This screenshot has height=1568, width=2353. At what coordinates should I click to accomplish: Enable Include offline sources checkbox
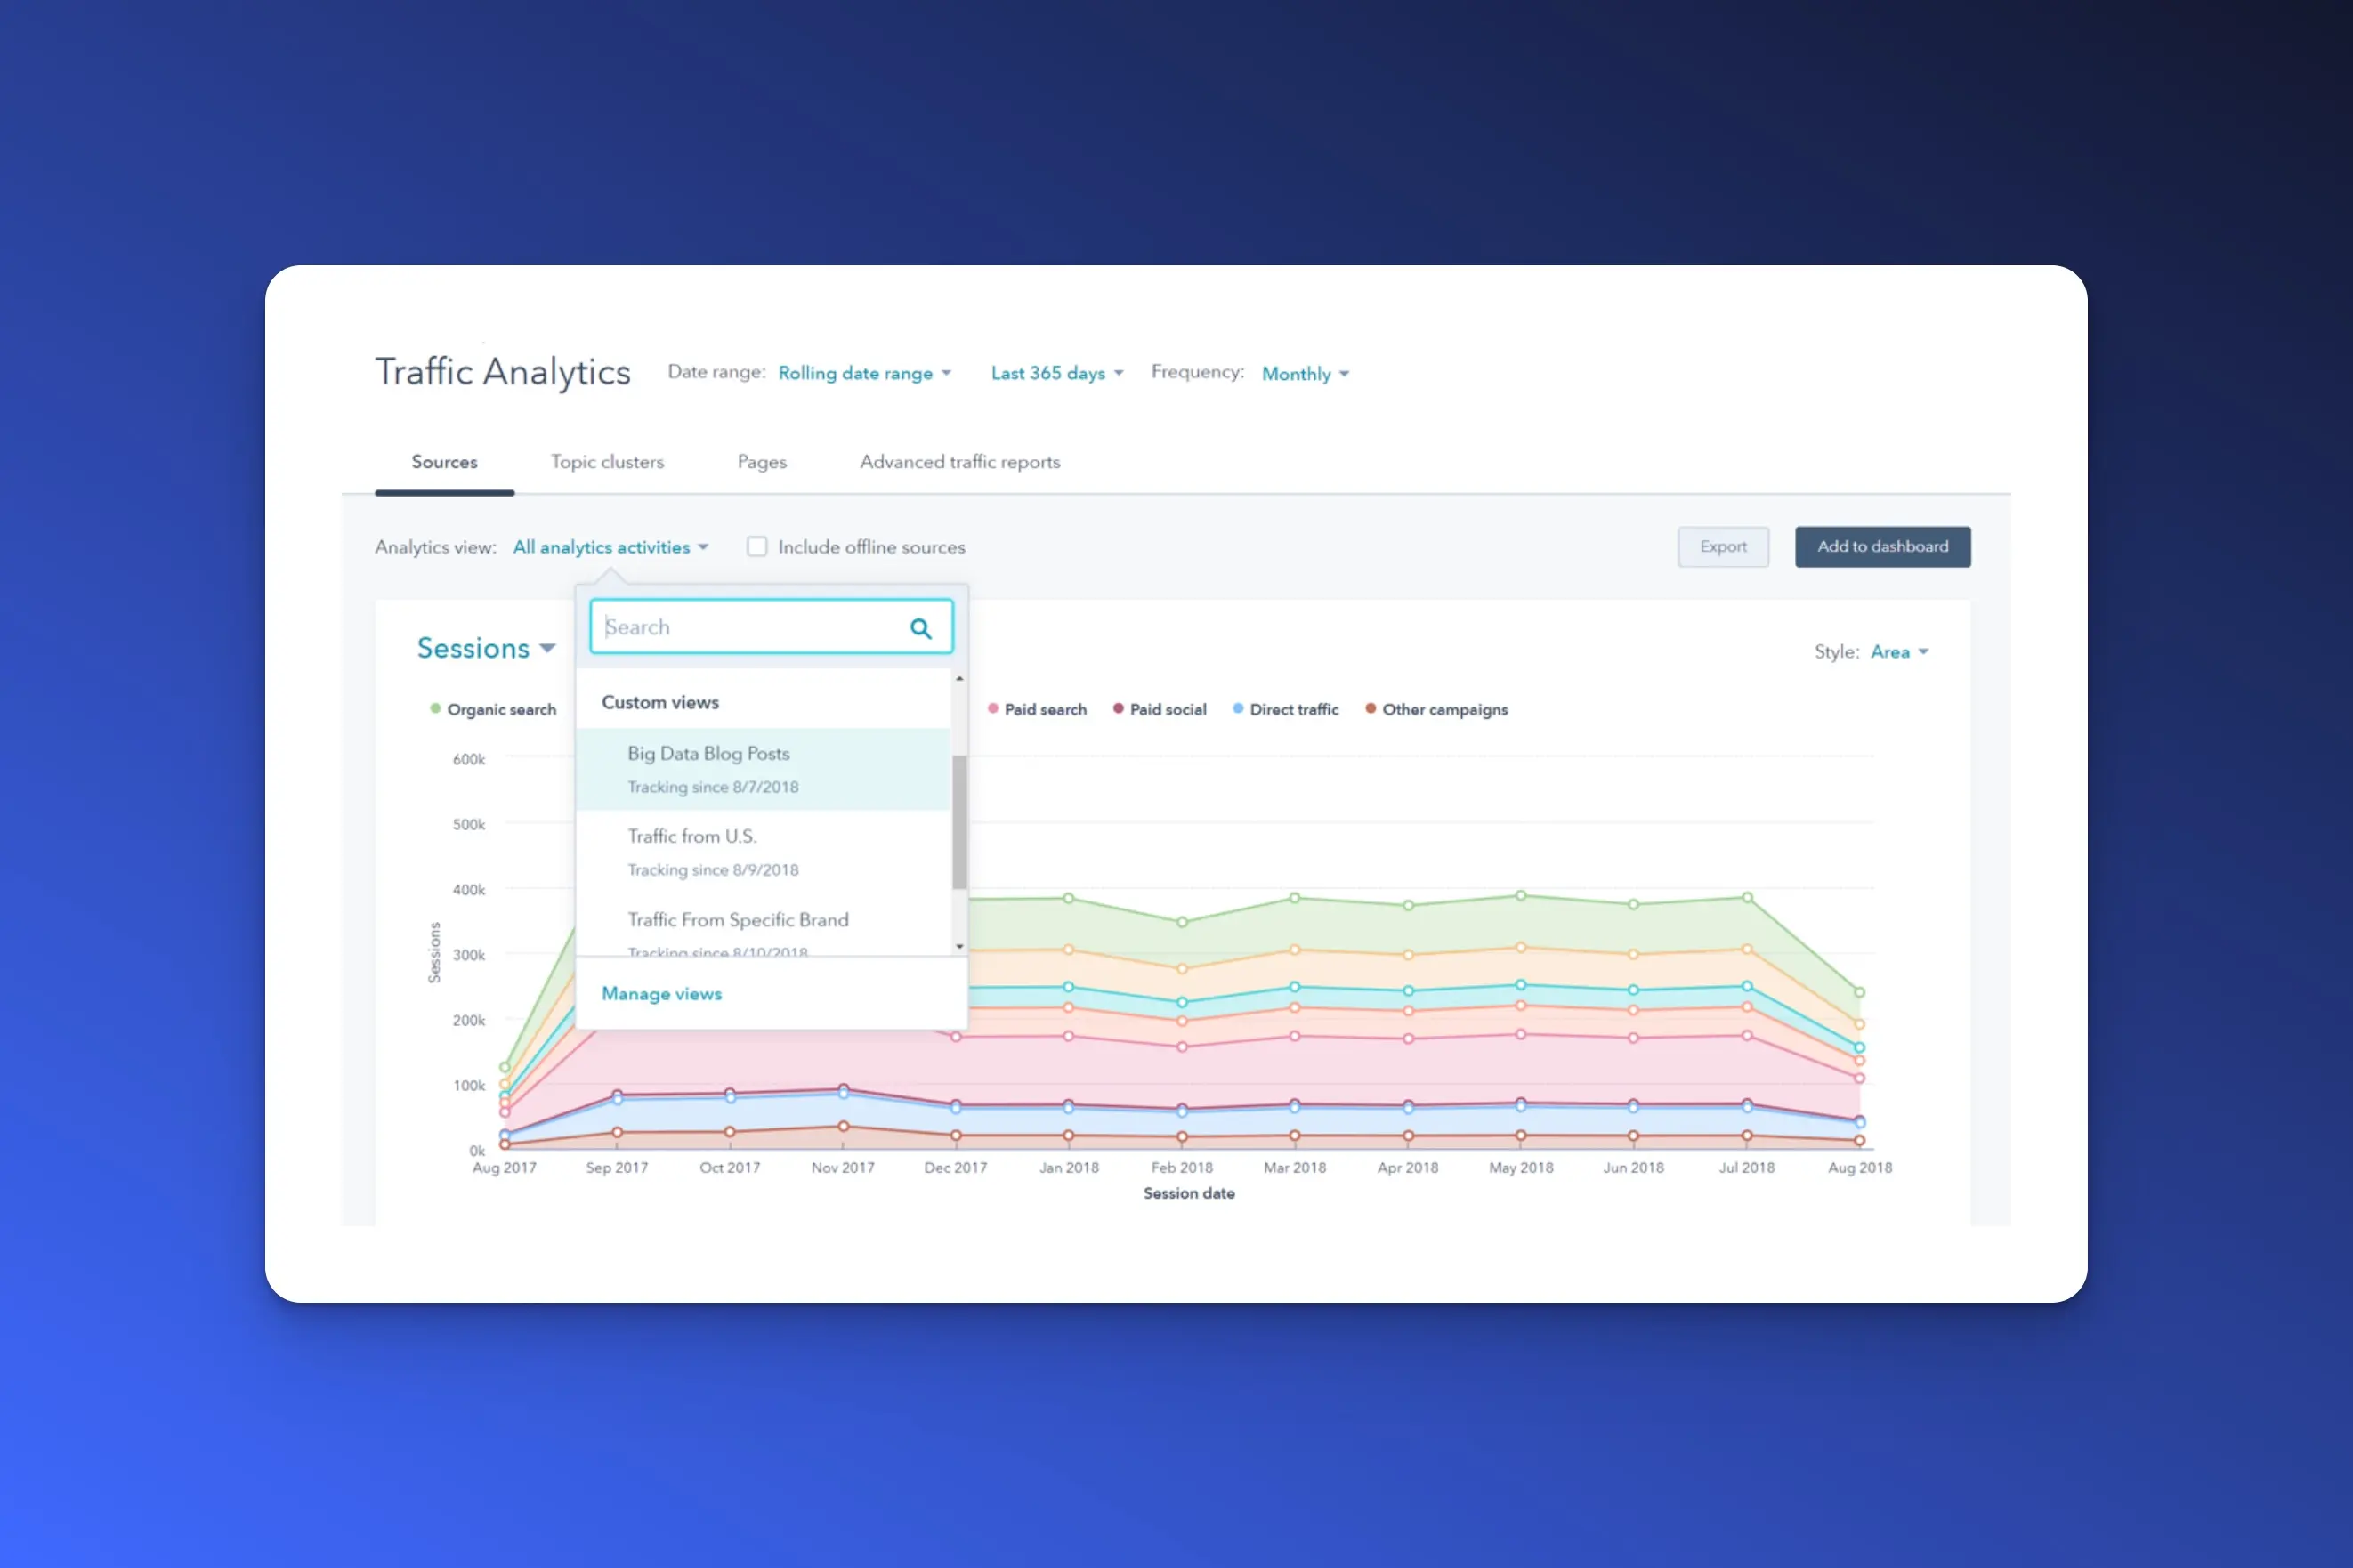point(757,547)
